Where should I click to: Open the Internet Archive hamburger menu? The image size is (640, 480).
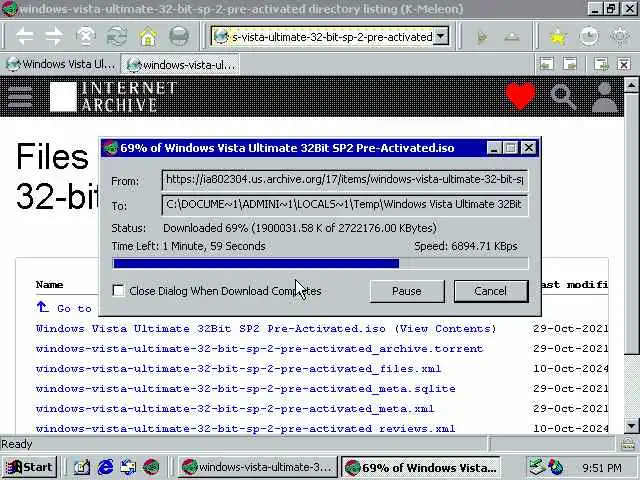[x=20, y=97]
